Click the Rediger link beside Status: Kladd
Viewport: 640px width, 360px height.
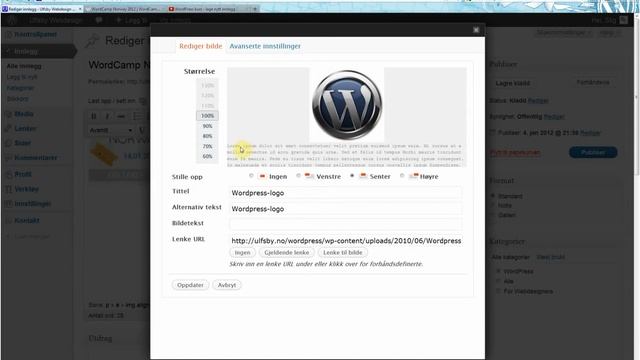tap(538, 100)
